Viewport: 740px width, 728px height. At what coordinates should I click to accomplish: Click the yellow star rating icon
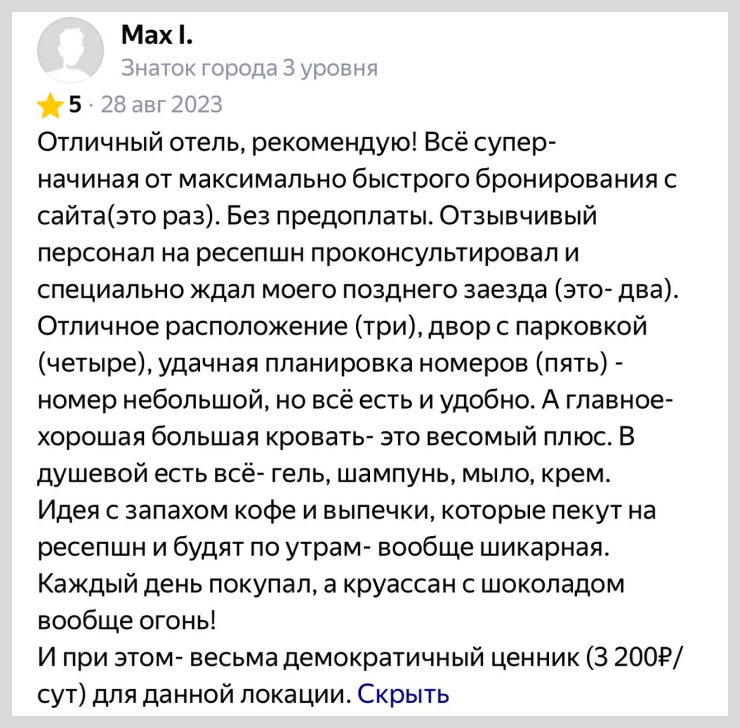coord(49,104)
